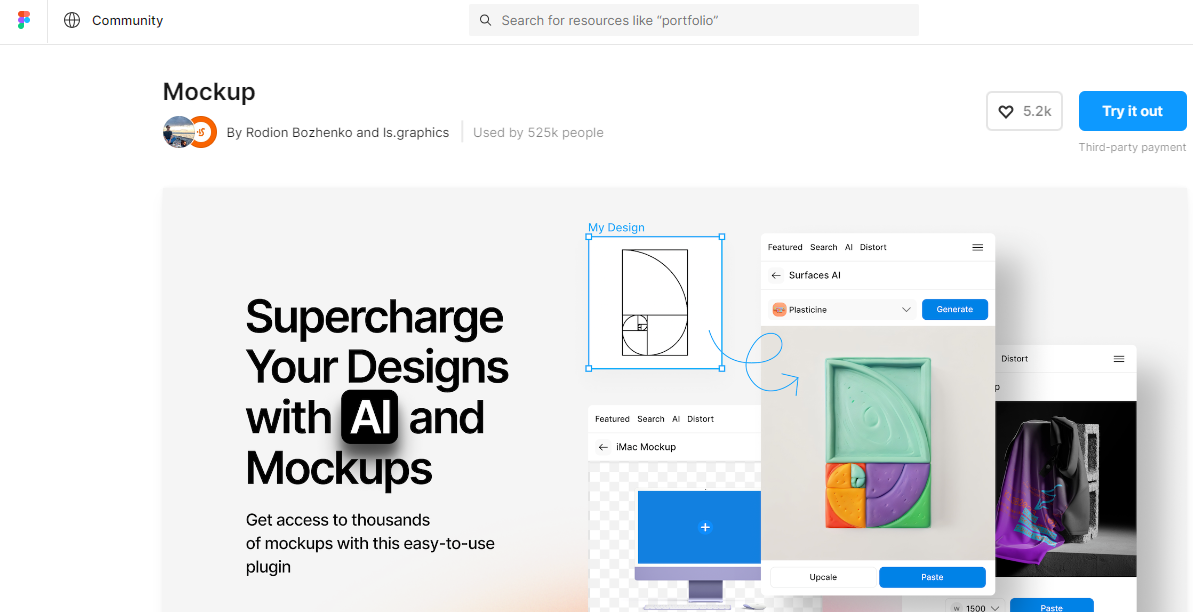The image size is (1193, 612).
Task: Click the heart like icon
Action: click(1006, 112)
